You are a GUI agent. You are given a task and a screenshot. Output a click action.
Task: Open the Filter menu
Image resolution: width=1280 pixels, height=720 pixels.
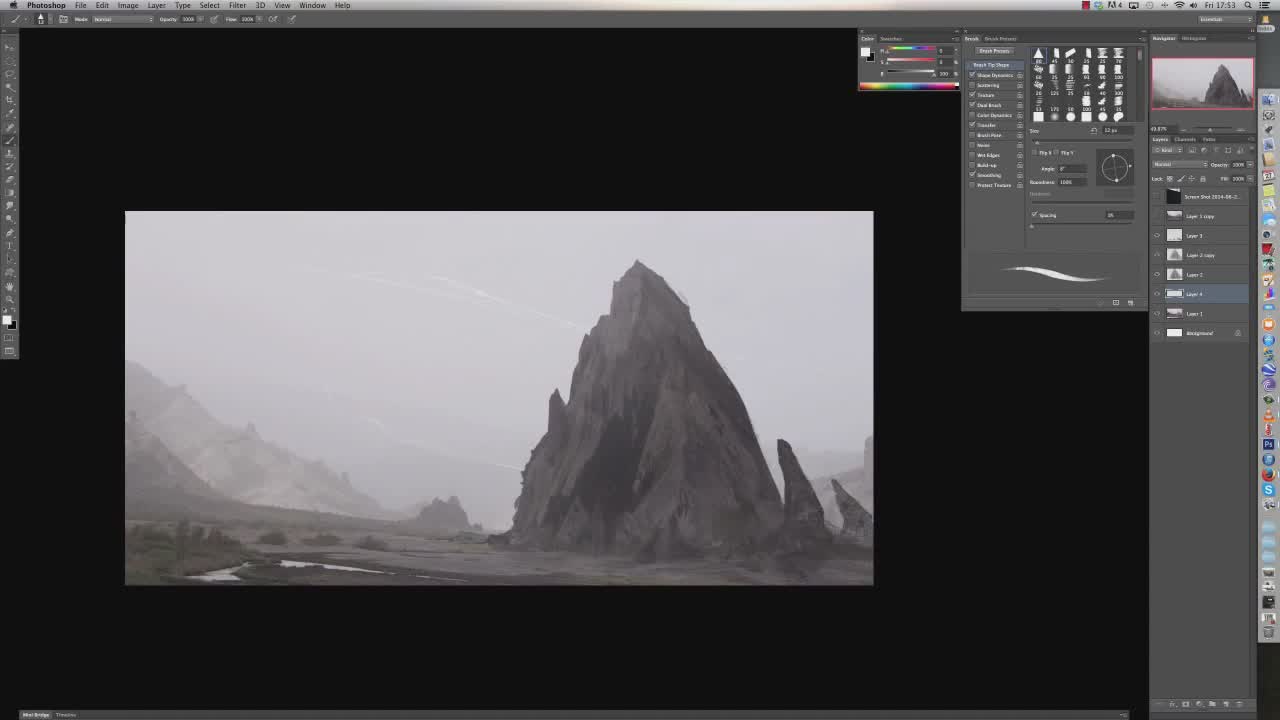tap(237, 5)
